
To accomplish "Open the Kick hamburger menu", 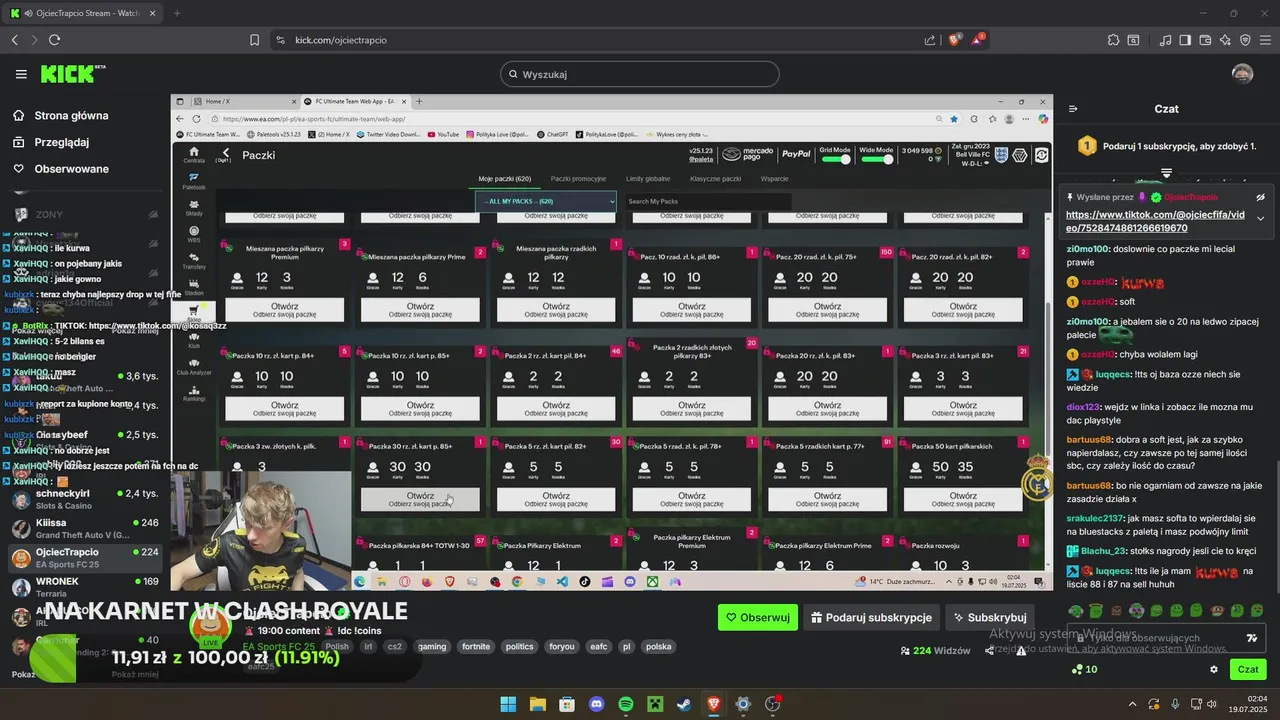I will 21,74.
